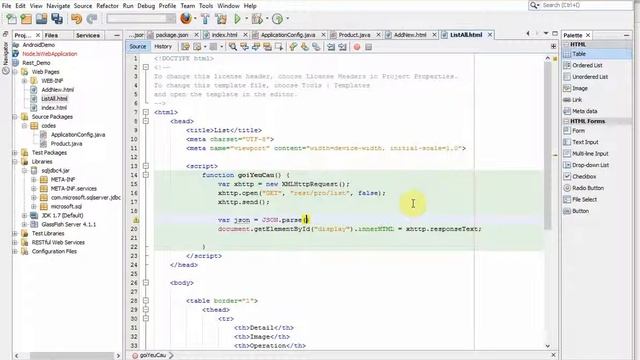Click the Redo toolbar icon

(x=92, y=19)
